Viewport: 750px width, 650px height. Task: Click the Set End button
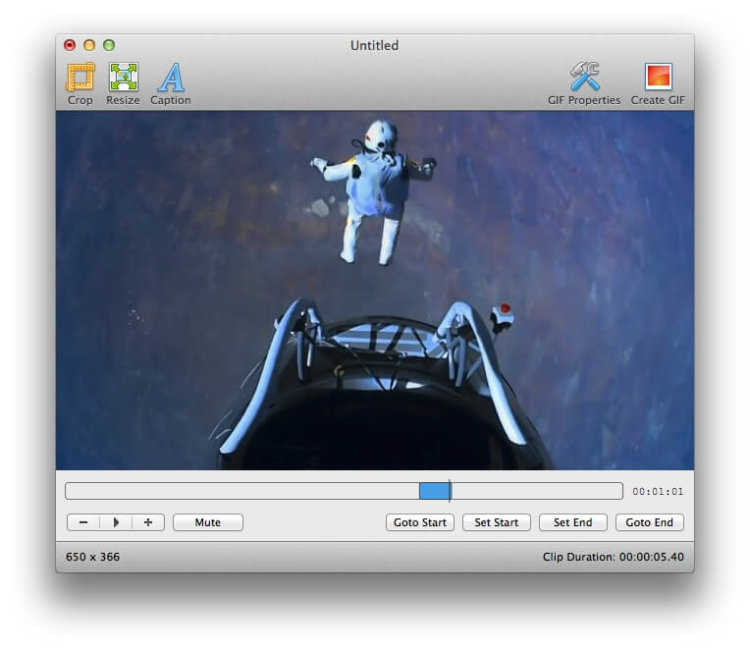click(573, 522)
